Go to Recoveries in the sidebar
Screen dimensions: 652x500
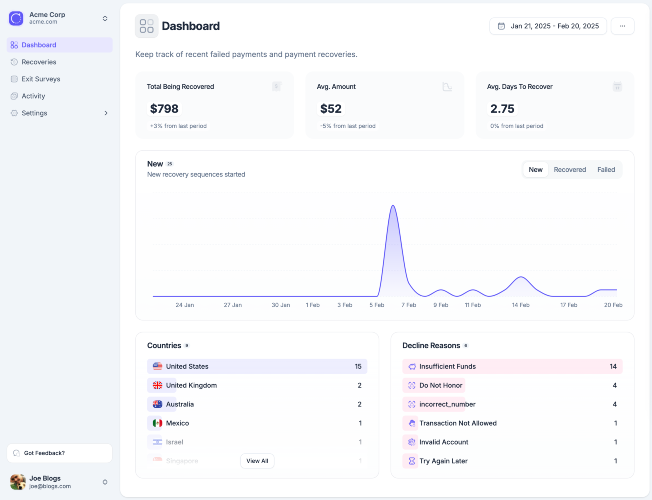click(x=39, y=62)
